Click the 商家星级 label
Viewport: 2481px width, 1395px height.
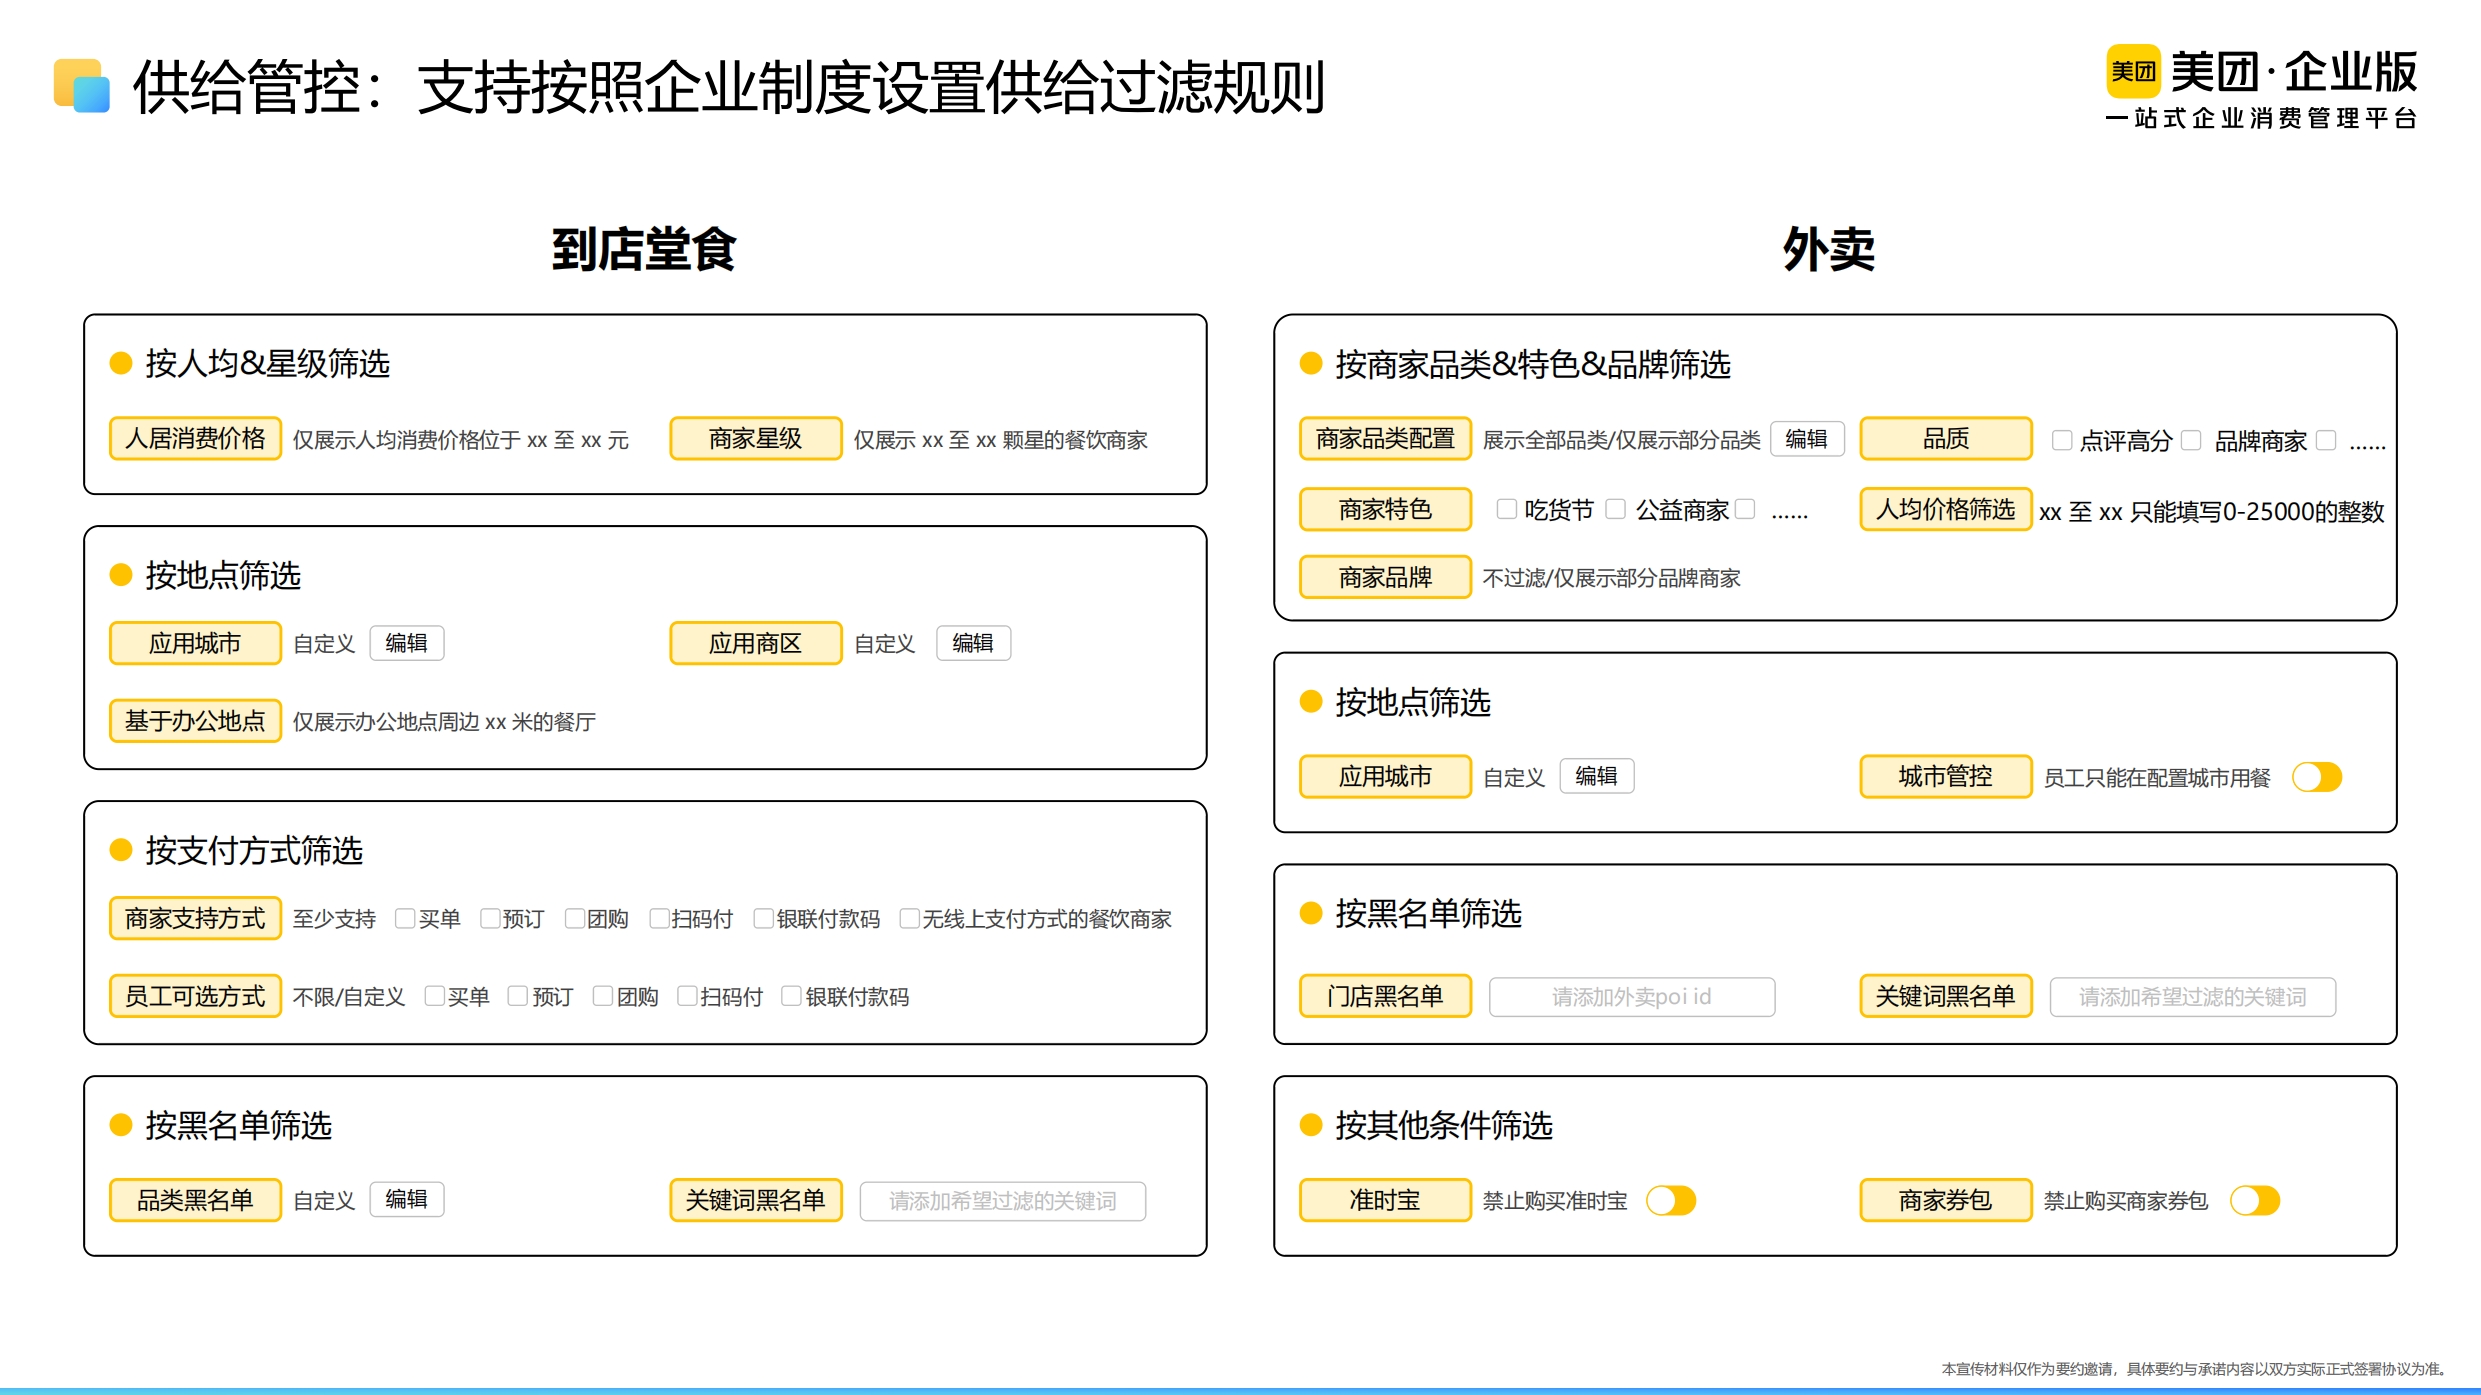click(756, 438)
